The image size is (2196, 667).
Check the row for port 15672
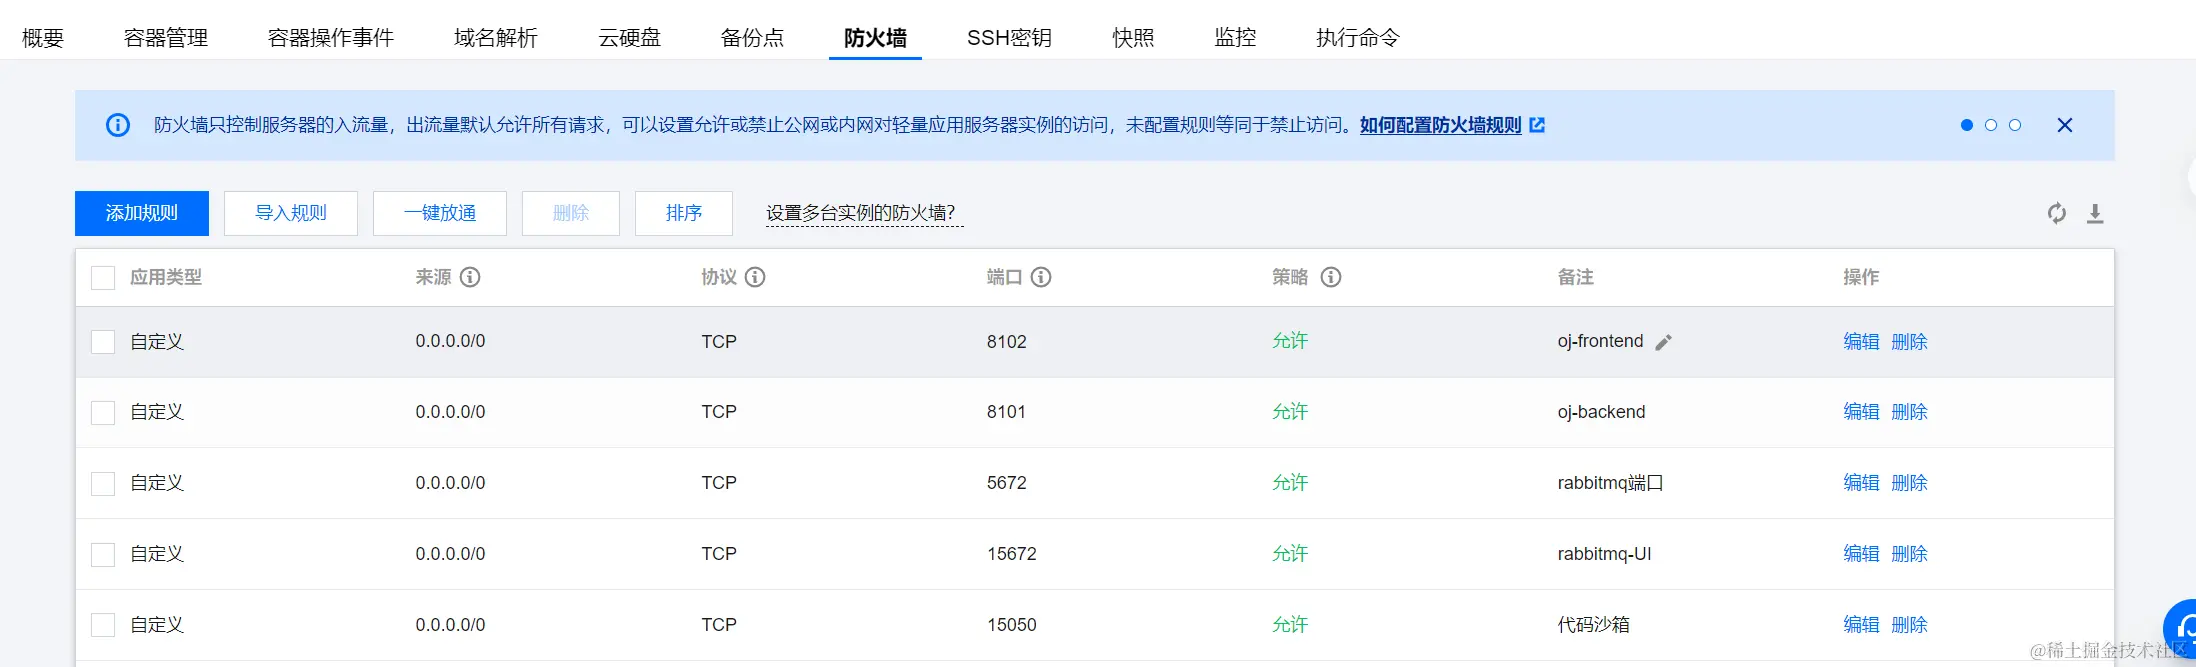click(103, 554)
